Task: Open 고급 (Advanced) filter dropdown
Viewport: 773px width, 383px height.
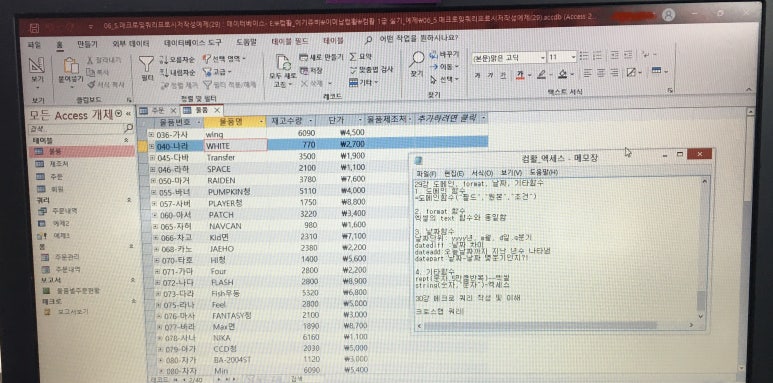Action: 217,71
